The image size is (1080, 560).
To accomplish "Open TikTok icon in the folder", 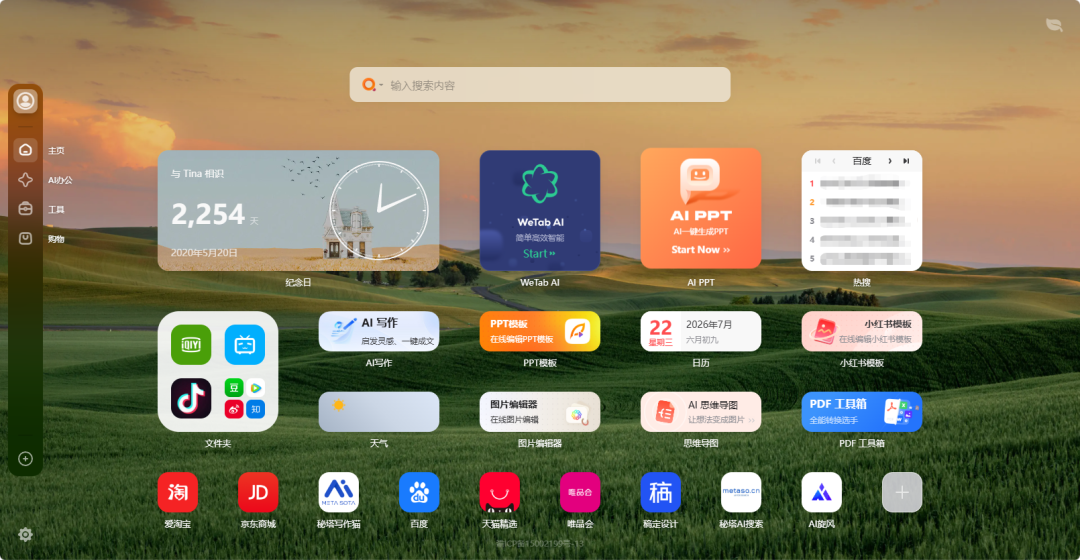I will click(191, 398).
